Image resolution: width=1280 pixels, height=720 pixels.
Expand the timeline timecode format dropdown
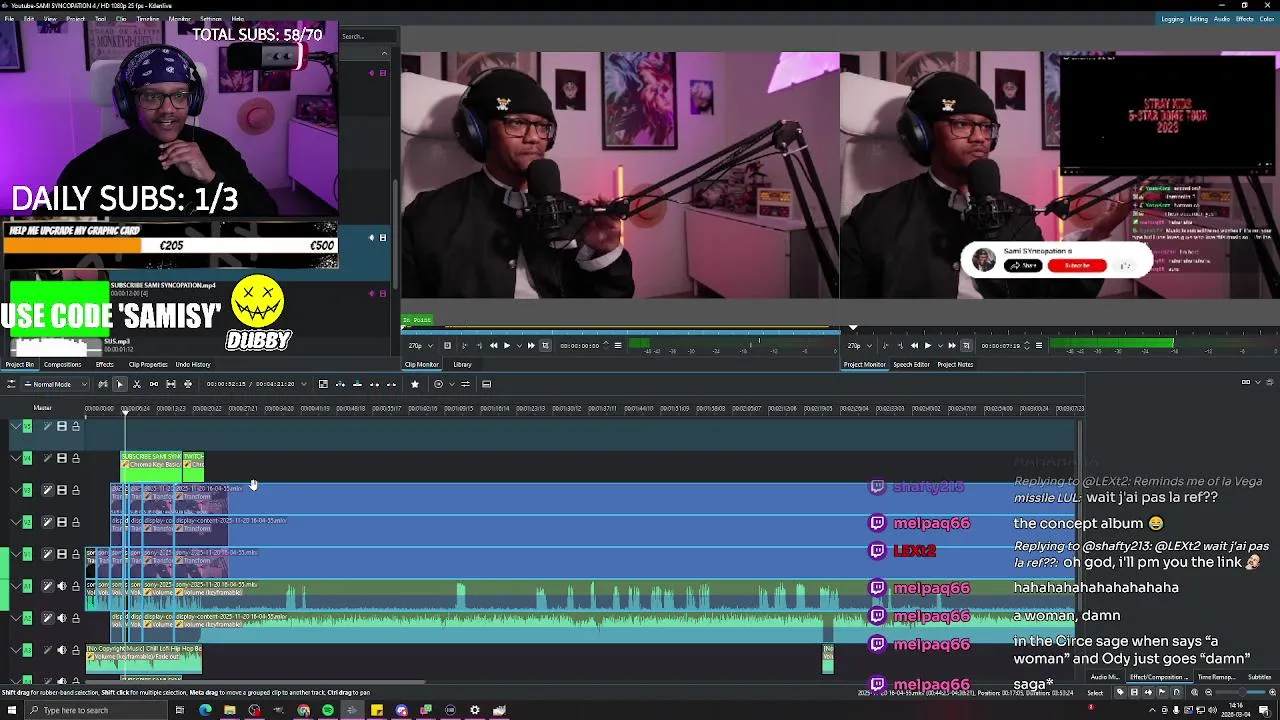click(304, 384)
